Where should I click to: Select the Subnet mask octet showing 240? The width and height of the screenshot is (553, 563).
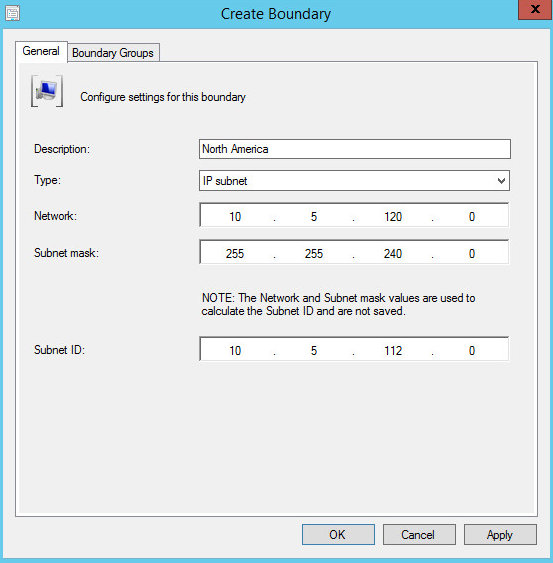point(393,253)
